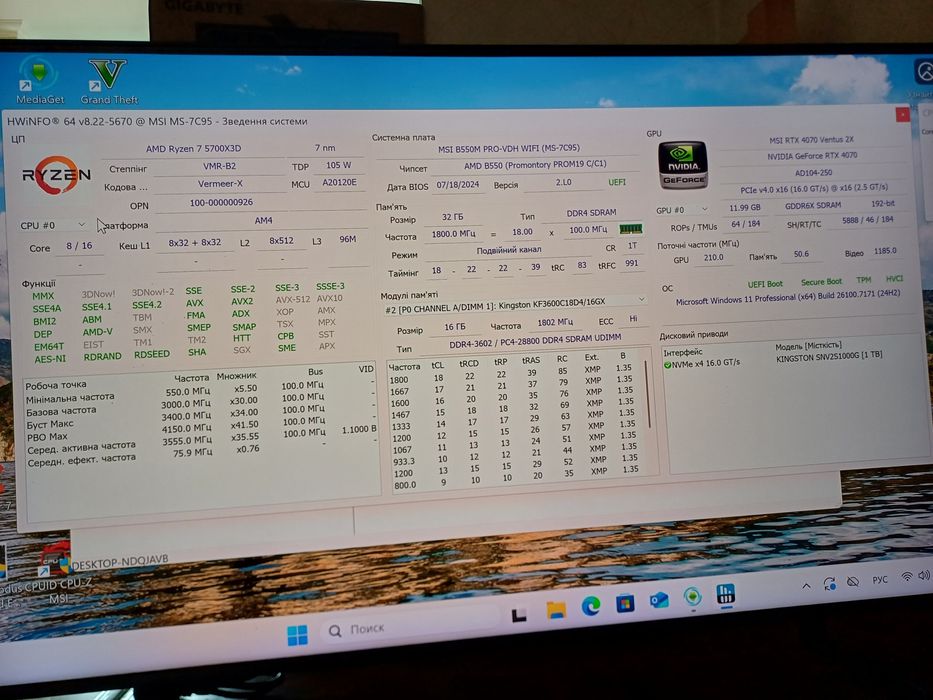Click the 11.99 GB video memory value
This screenshot has width=933, height=700.
click(744, 208)
